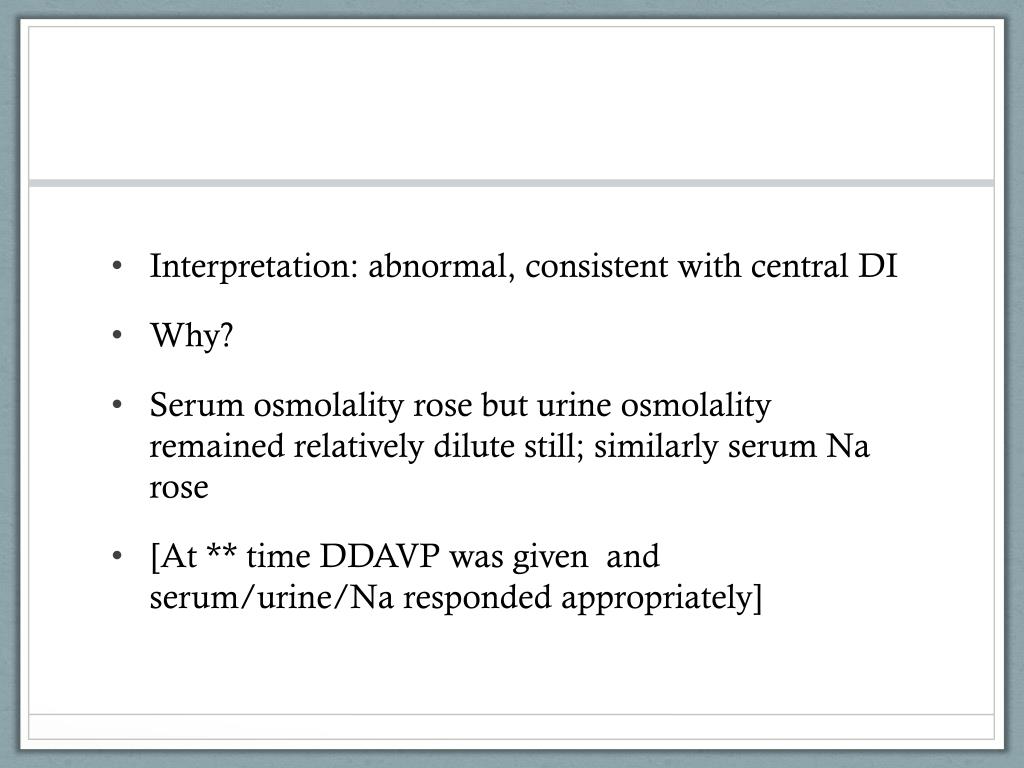Viewport: 1024px width, 768px height.
Task: Click the empty footer bar of the slide
Action: click(511, 727)
